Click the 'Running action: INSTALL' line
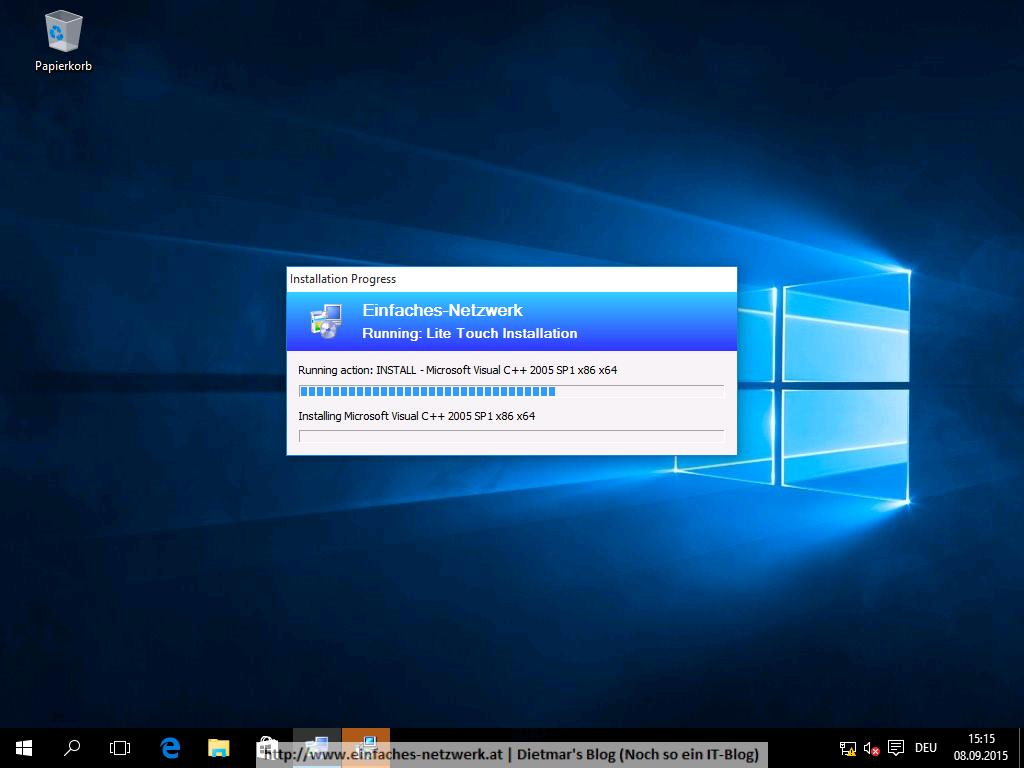This screenshot has height=768, width=1024. click(457, 370)
